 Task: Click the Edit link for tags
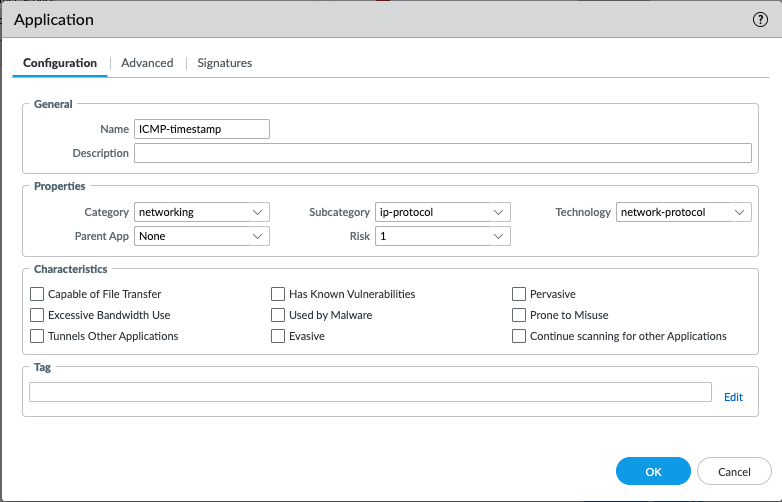[733, 397]
